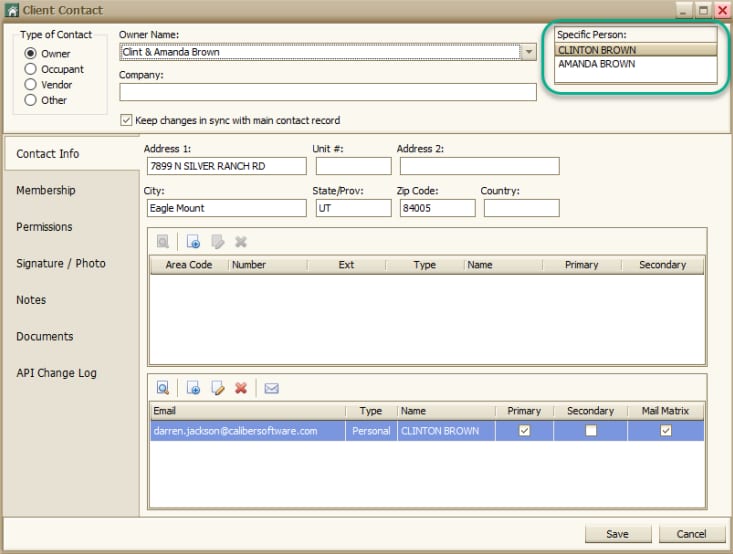Select darren.jackson@calibersoftware.com email cell
Viewport: 733px width, 554px height.
coord(248,431)
